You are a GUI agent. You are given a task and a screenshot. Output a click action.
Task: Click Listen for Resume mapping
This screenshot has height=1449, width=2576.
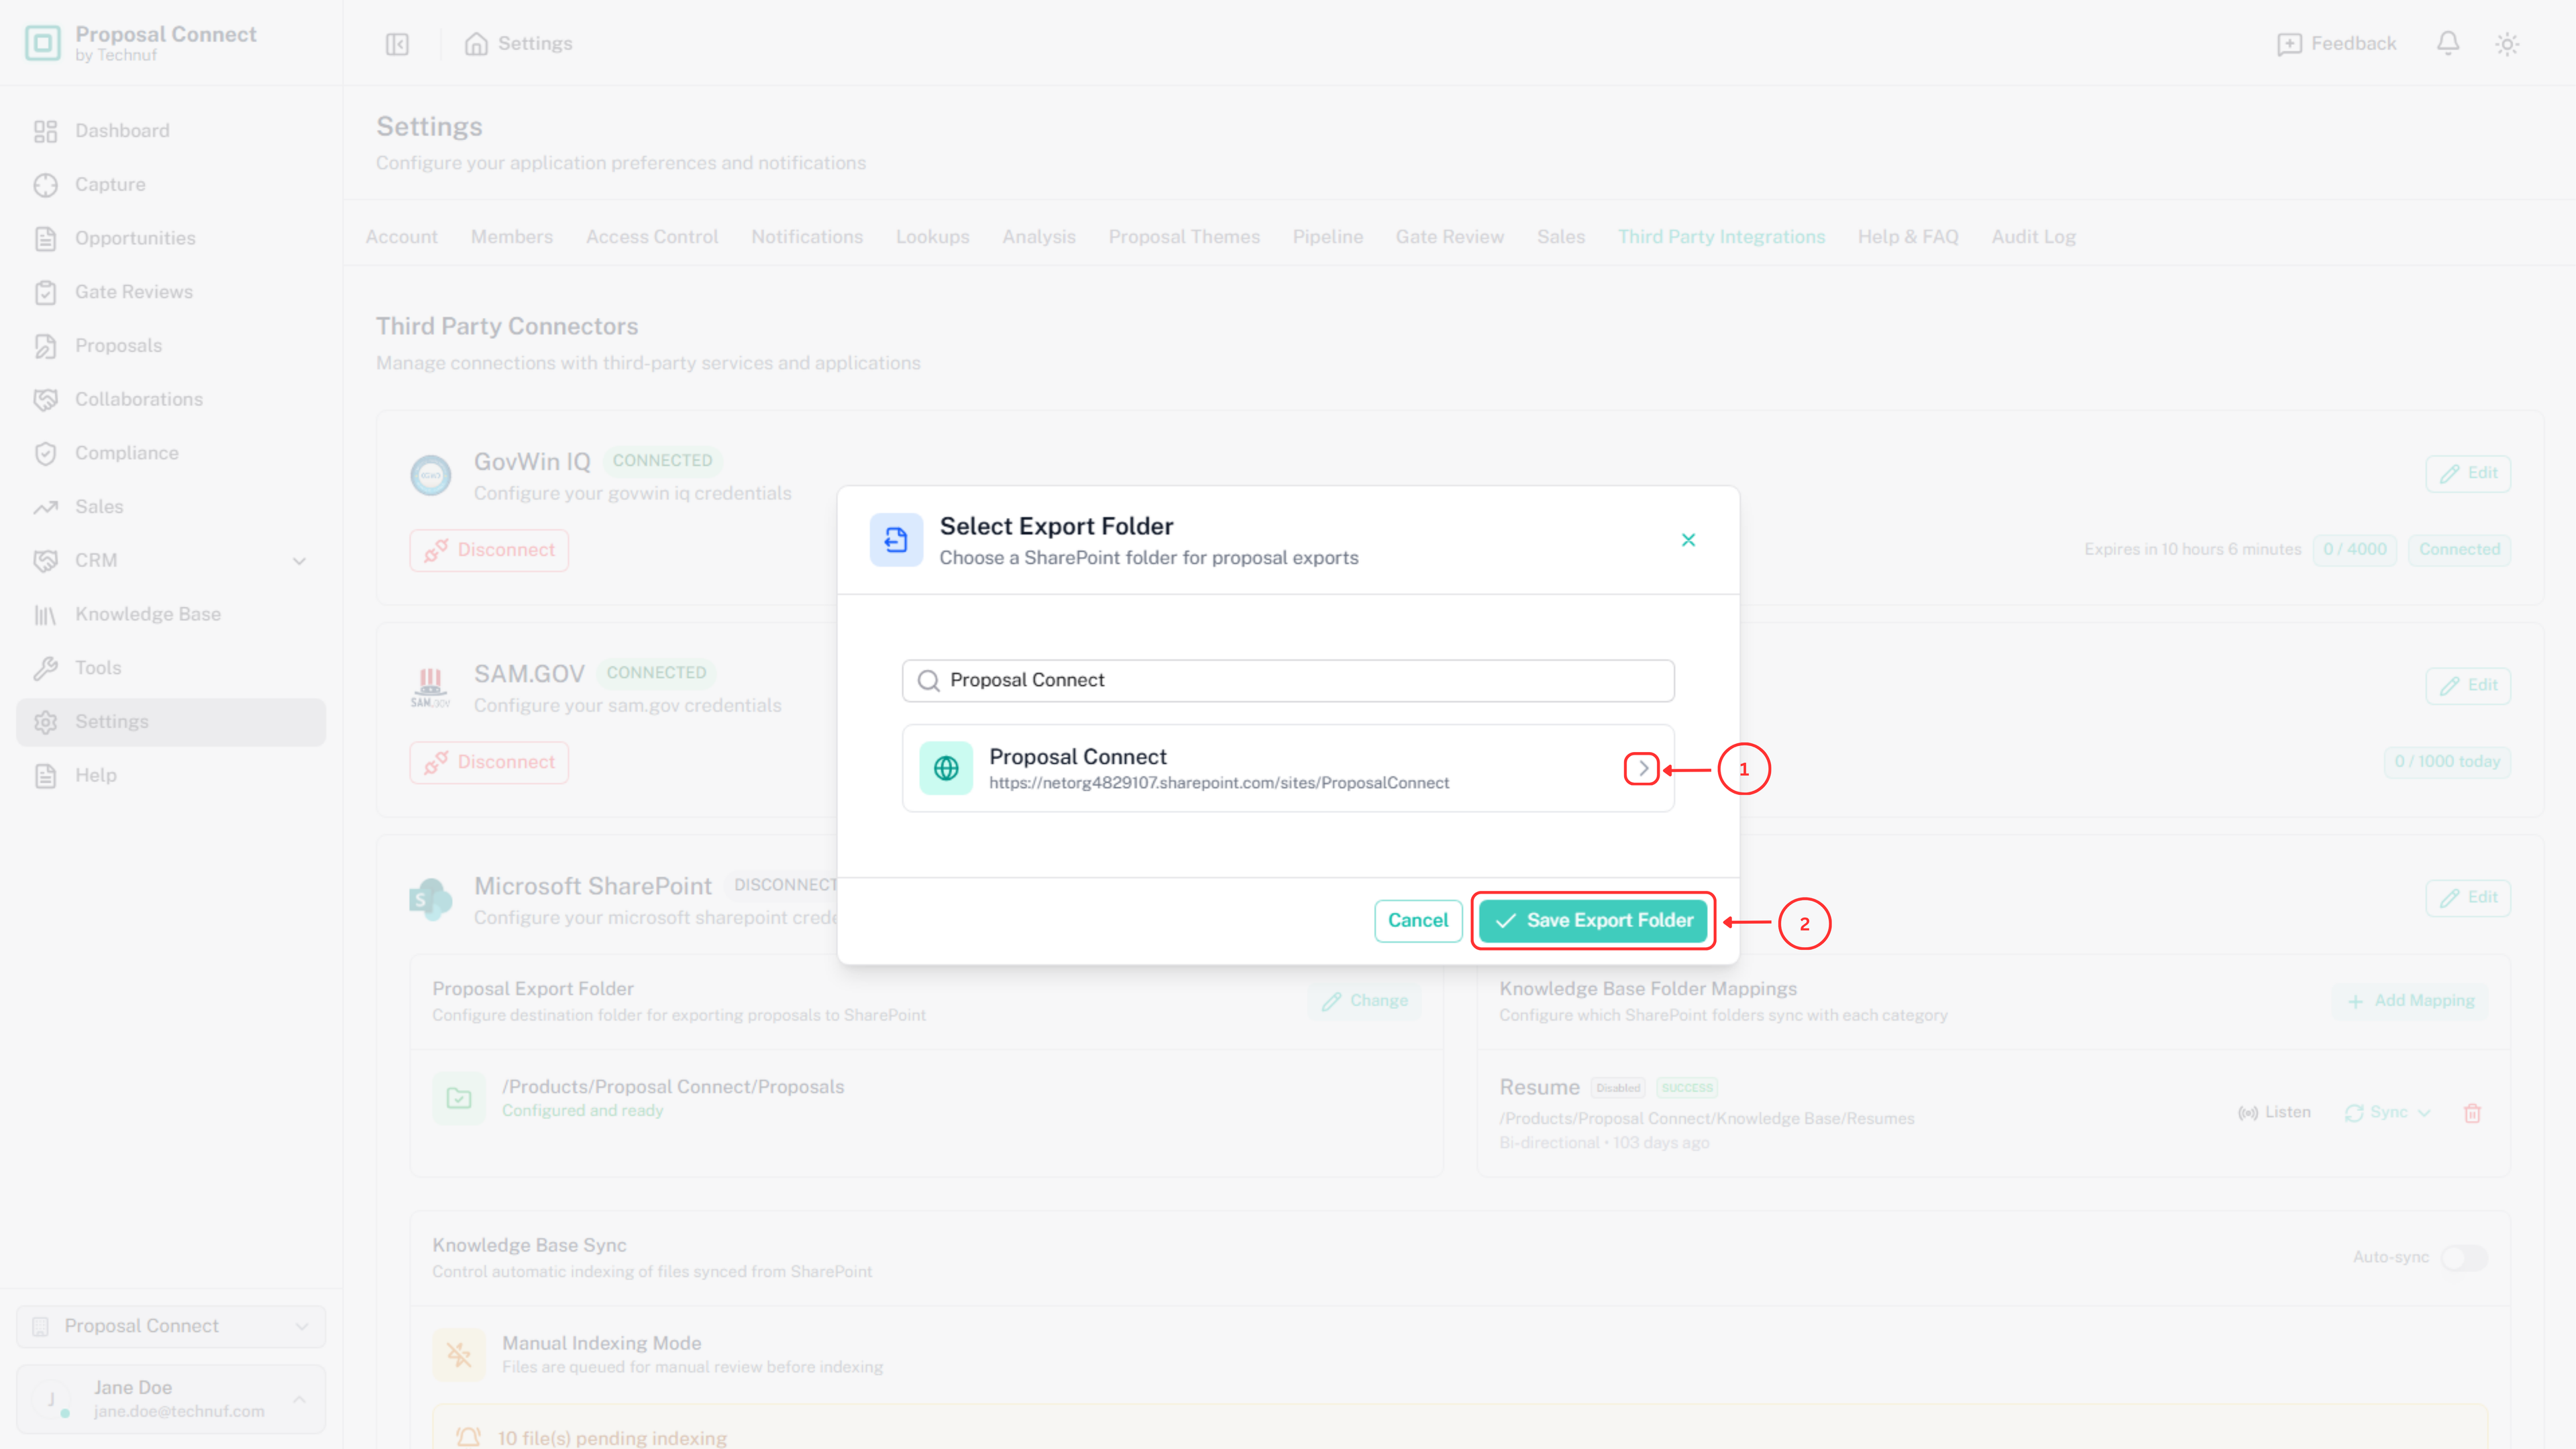tap(2274, 1113)
